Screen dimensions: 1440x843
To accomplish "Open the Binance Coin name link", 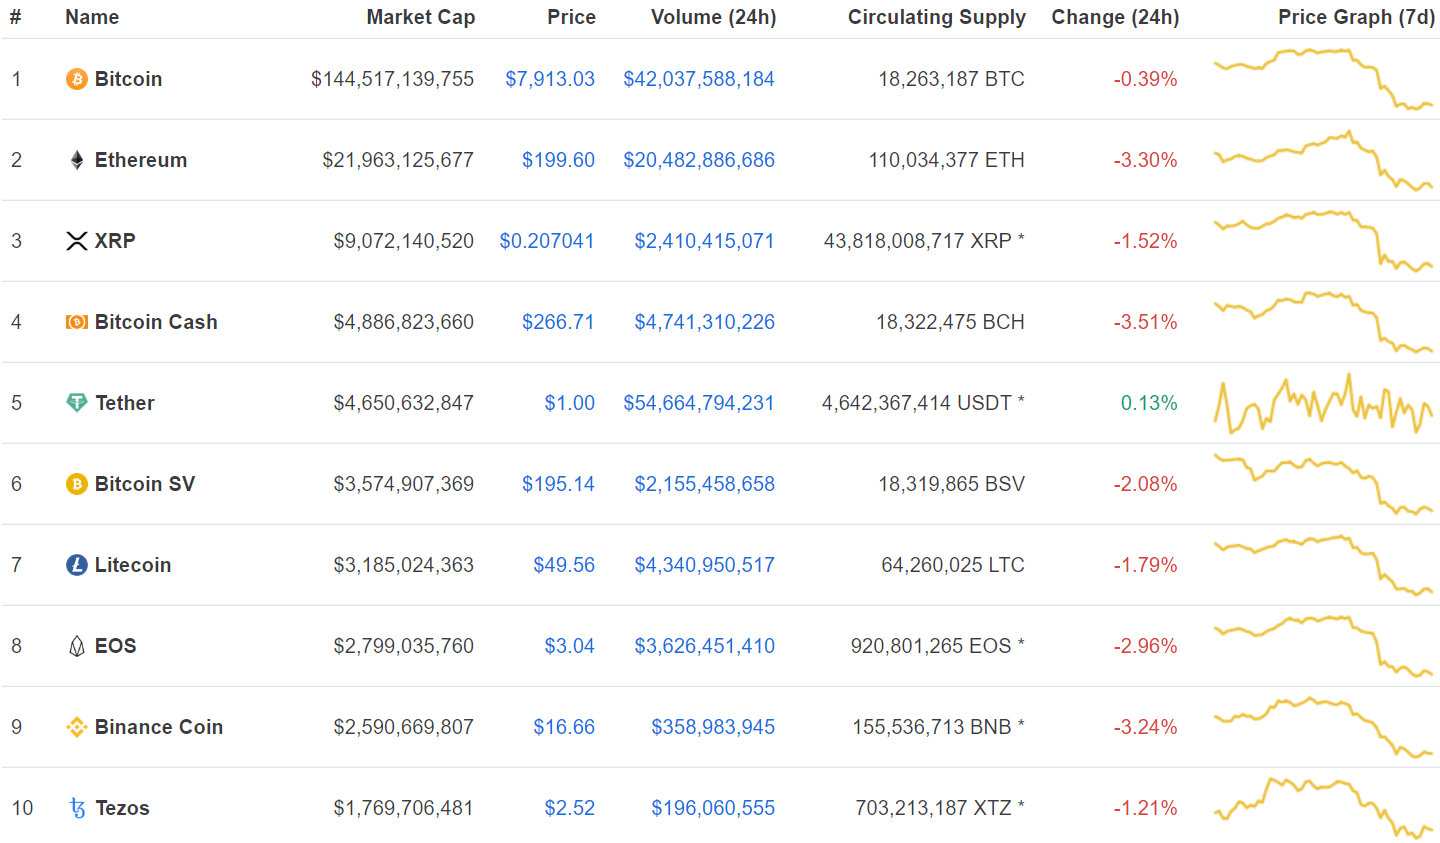I will point(159,727).
